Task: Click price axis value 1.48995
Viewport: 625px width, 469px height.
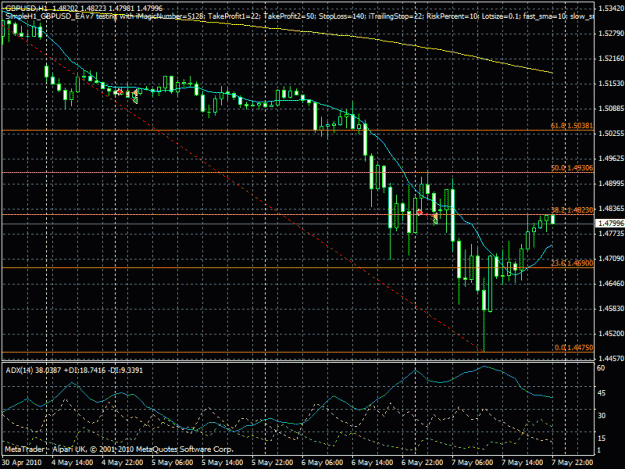Action: (611, 183)
